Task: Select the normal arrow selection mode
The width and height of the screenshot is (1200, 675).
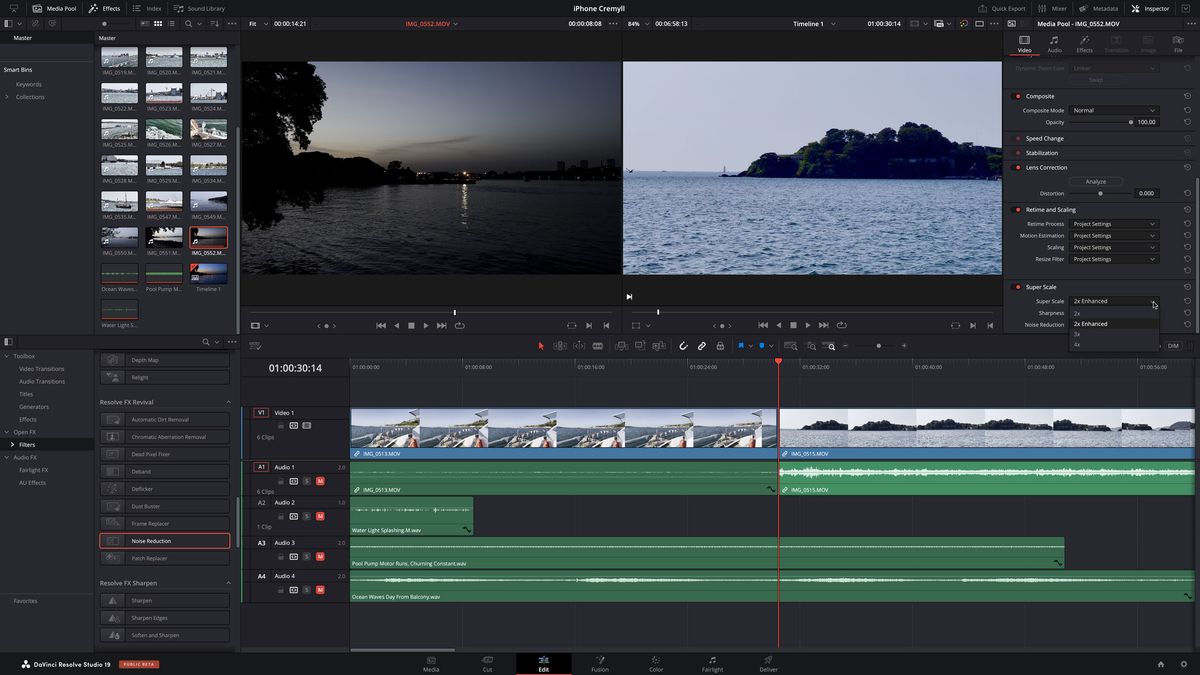Action: pyautogui.click(x=541, y=345)
